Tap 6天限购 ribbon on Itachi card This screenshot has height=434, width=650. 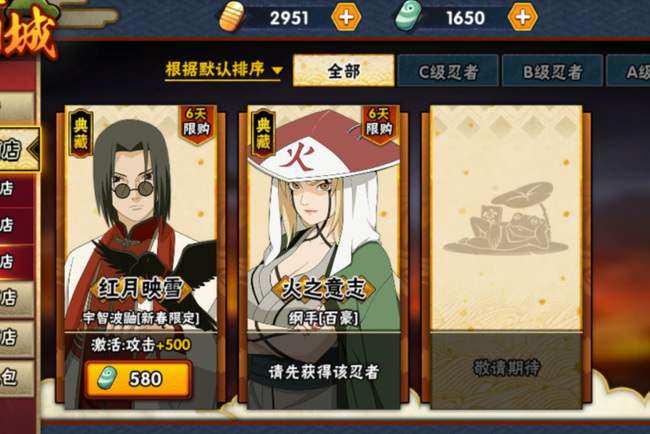197,124
